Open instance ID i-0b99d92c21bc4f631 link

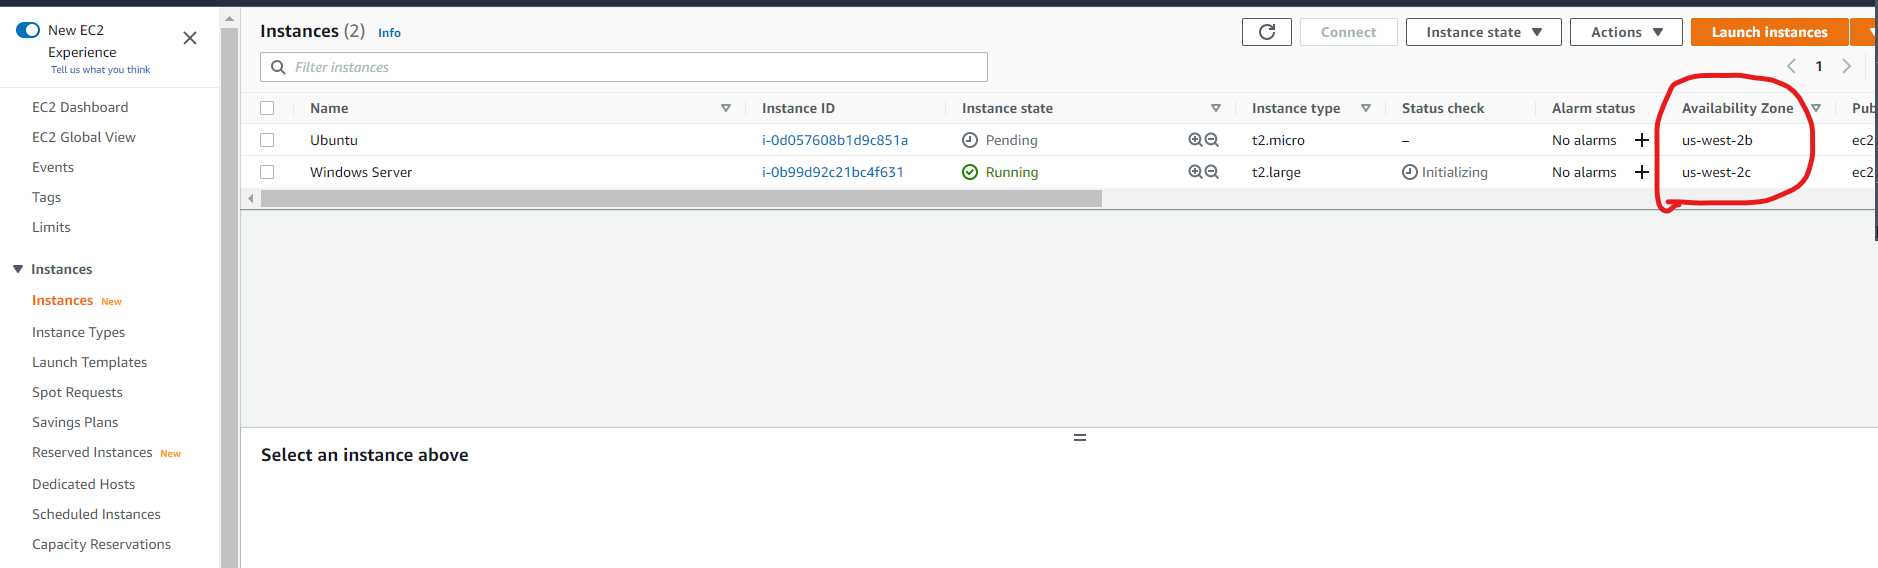833,172
